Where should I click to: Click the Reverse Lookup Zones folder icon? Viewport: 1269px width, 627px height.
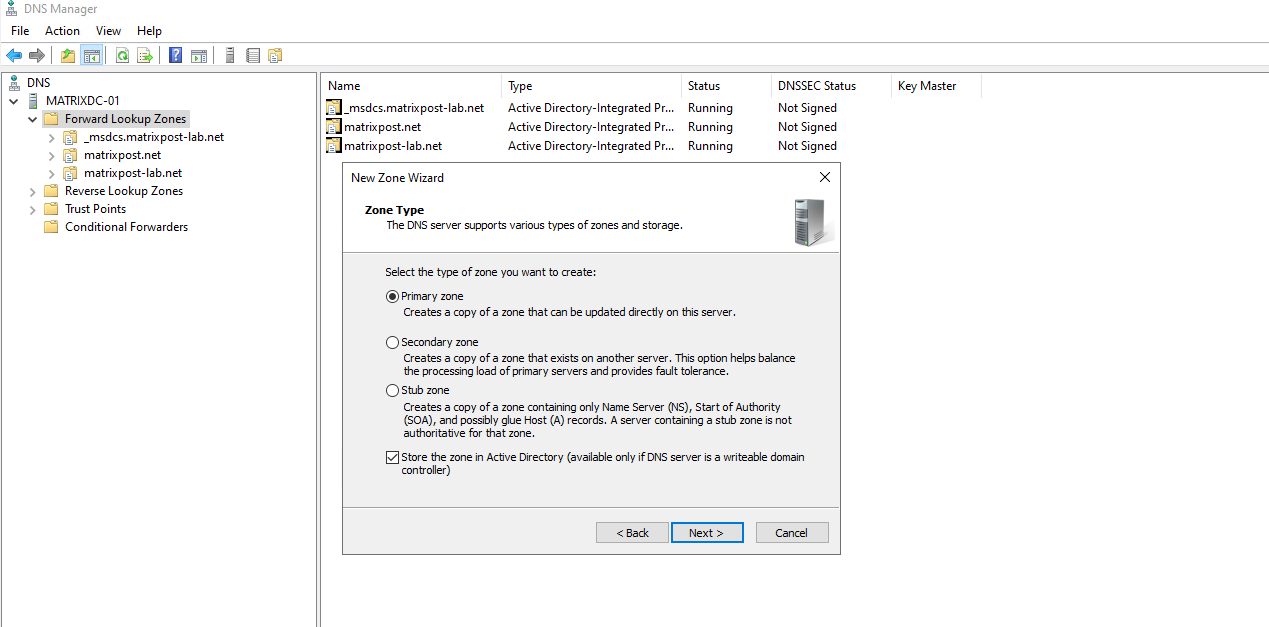(x=51, y=191)
